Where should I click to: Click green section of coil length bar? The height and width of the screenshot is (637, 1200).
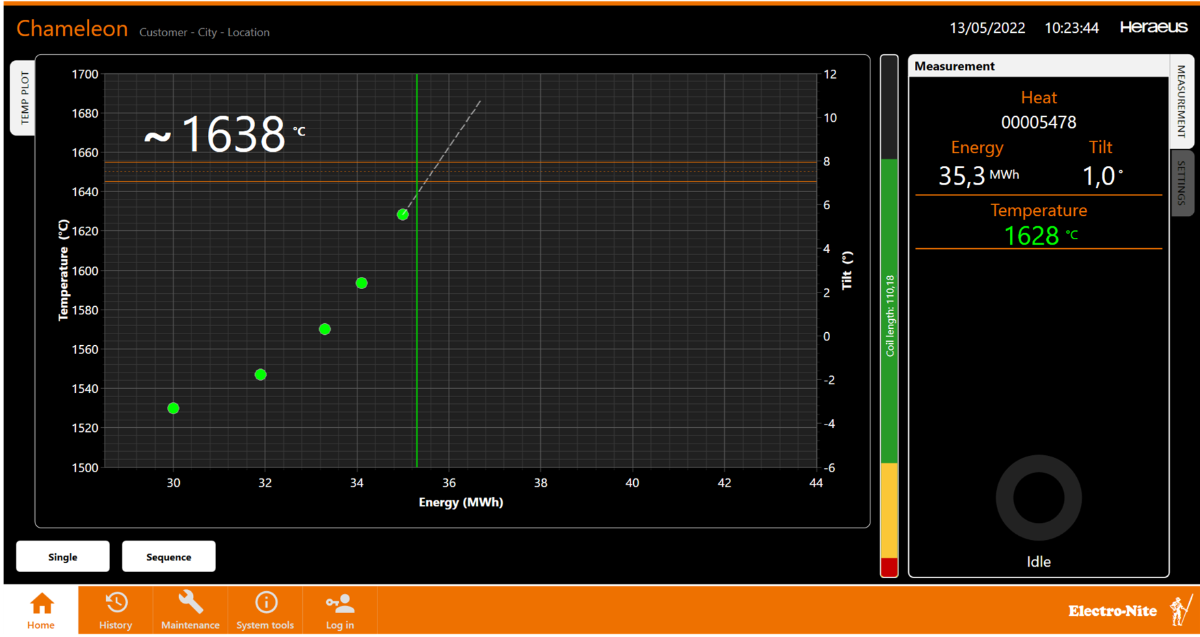889,310
